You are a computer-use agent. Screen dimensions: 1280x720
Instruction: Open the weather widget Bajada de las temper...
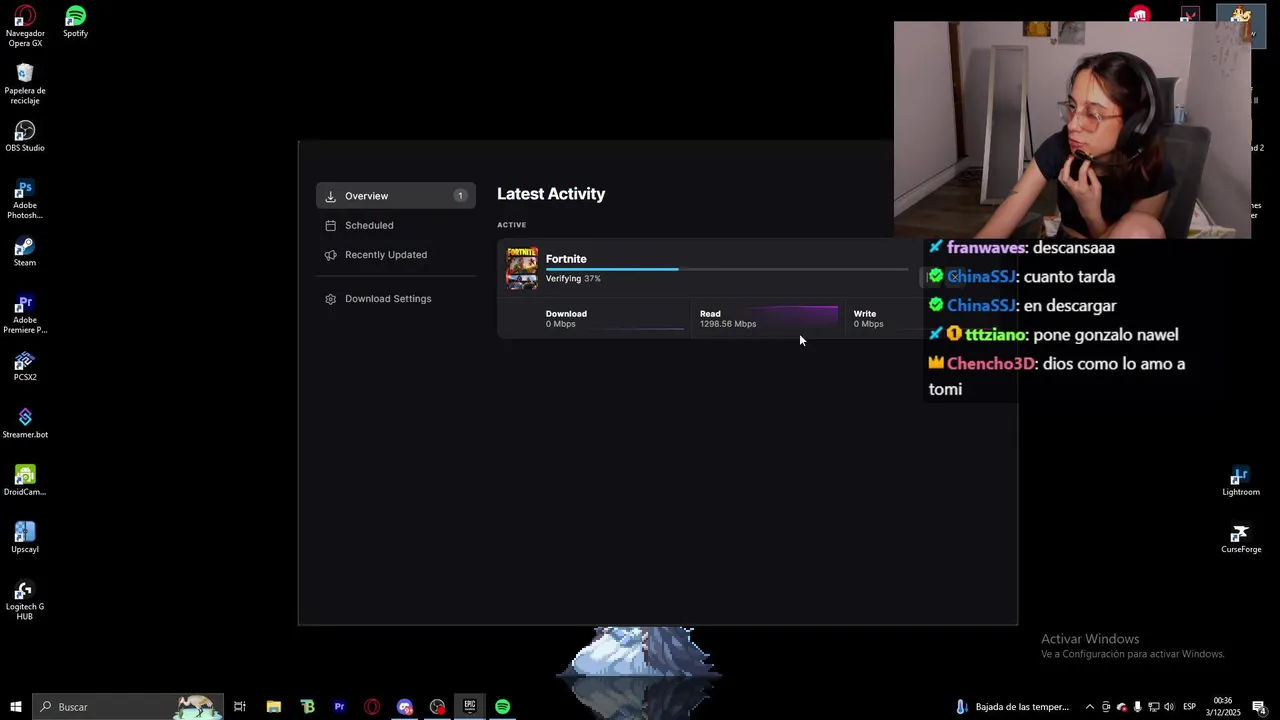pos(1013,707)
